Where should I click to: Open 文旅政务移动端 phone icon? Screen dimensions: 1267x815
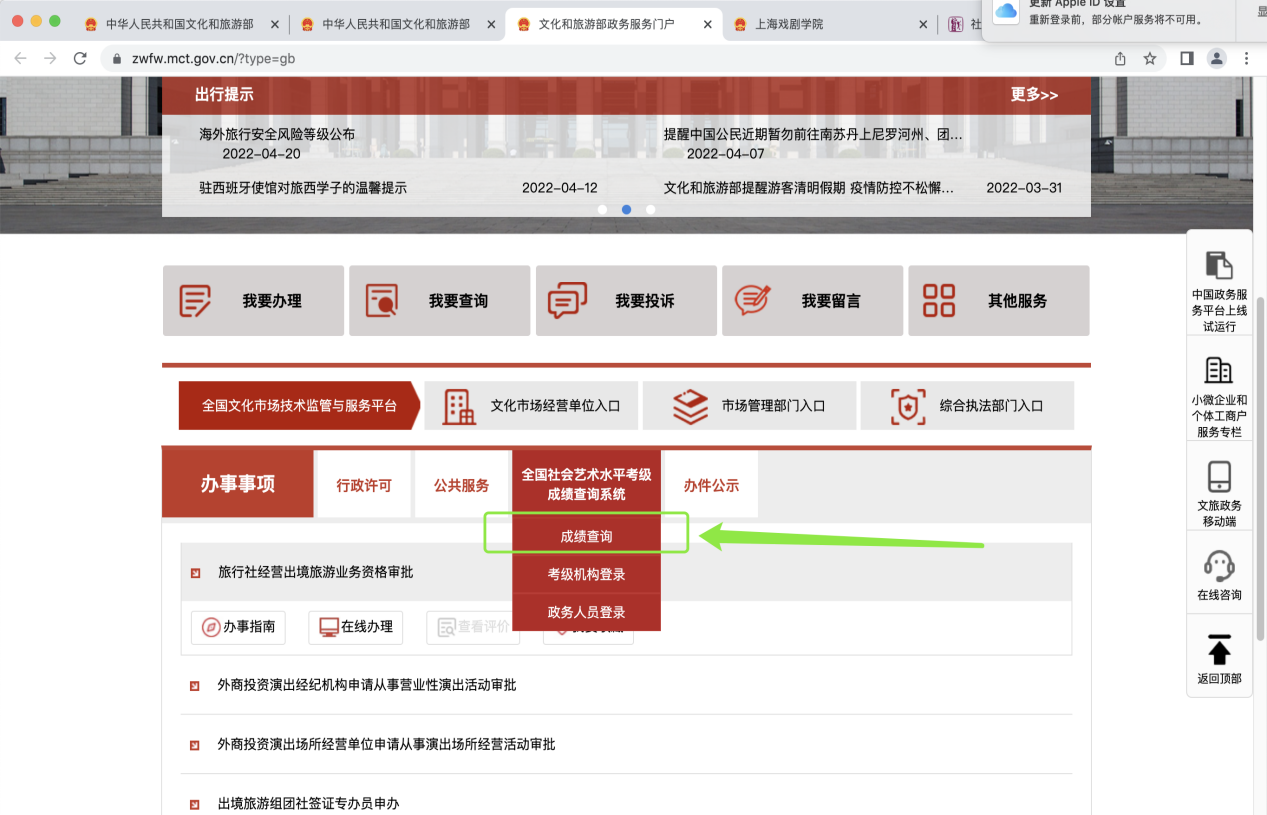(1219, 477)
